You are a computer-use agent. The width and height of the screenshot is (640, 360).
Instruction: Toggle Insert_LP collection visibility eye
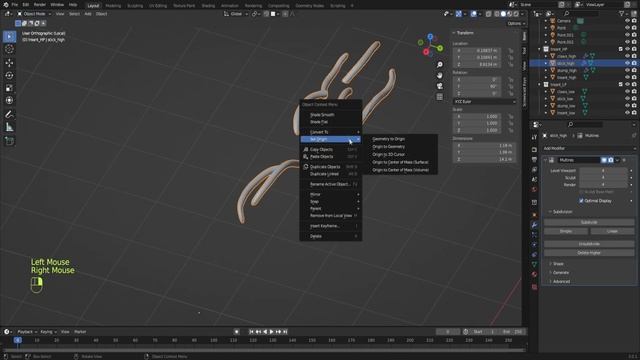pyautogui.click(x=627, y=84)
